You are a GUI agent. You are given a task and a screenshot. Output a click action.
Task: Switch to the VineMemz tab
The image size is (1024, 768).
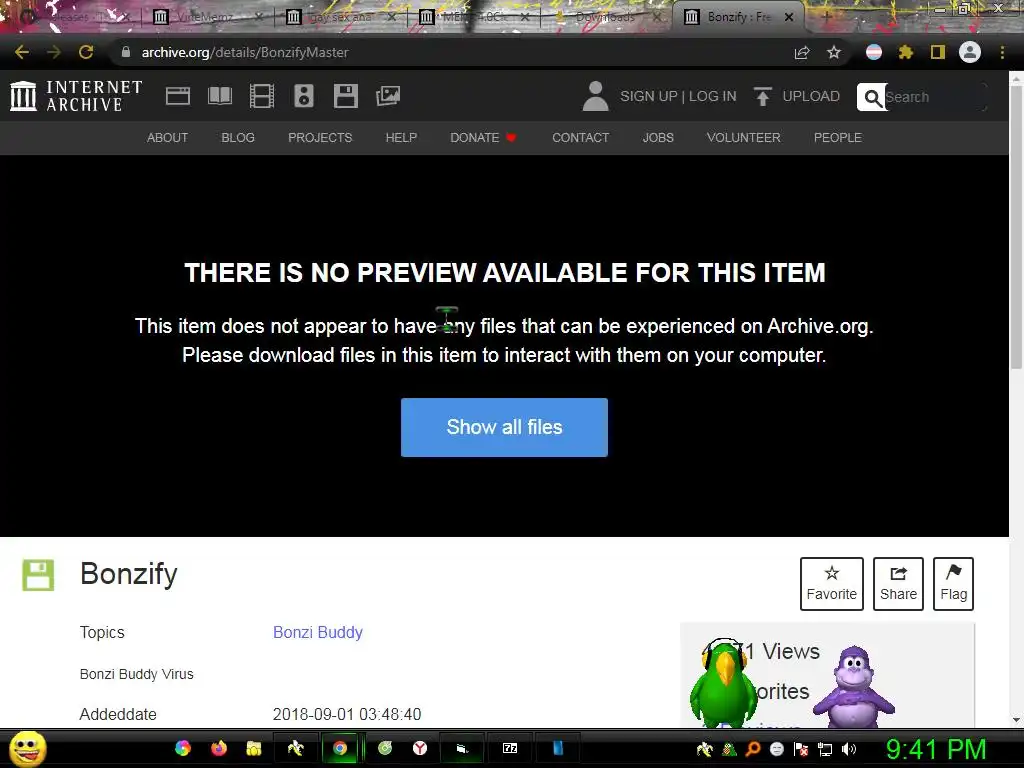[x=208, y=17]
